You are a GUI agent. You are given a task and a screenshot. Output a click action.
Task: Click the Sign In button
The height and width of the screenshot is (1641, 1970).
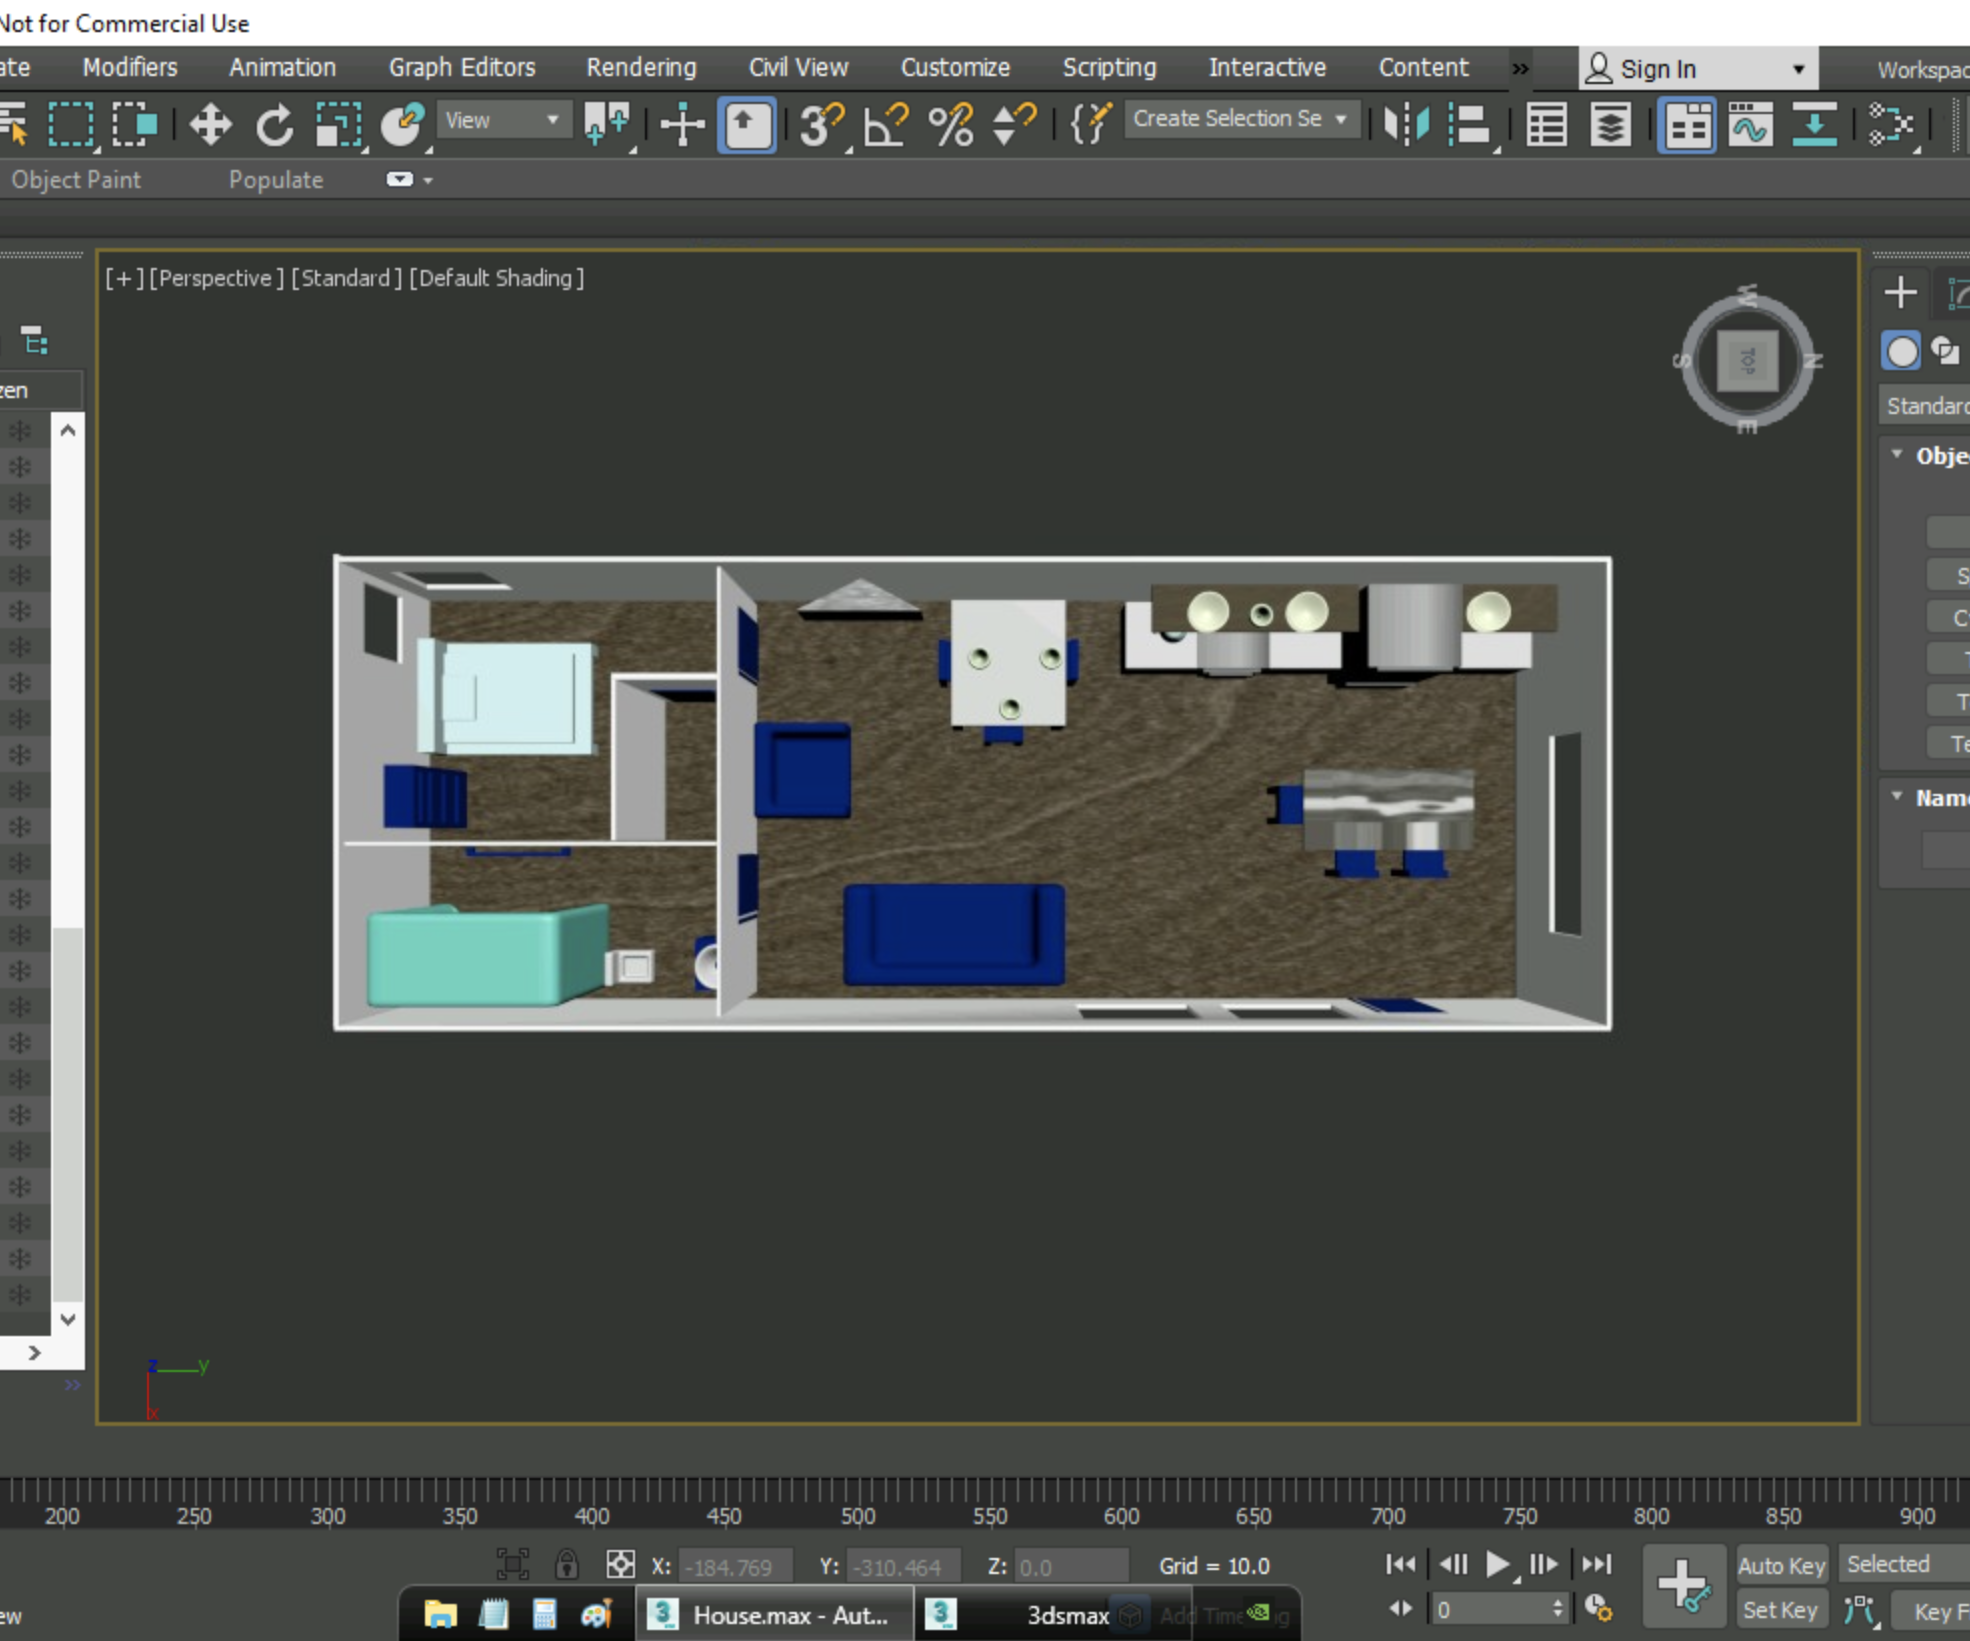click(x=1655, y=68)
